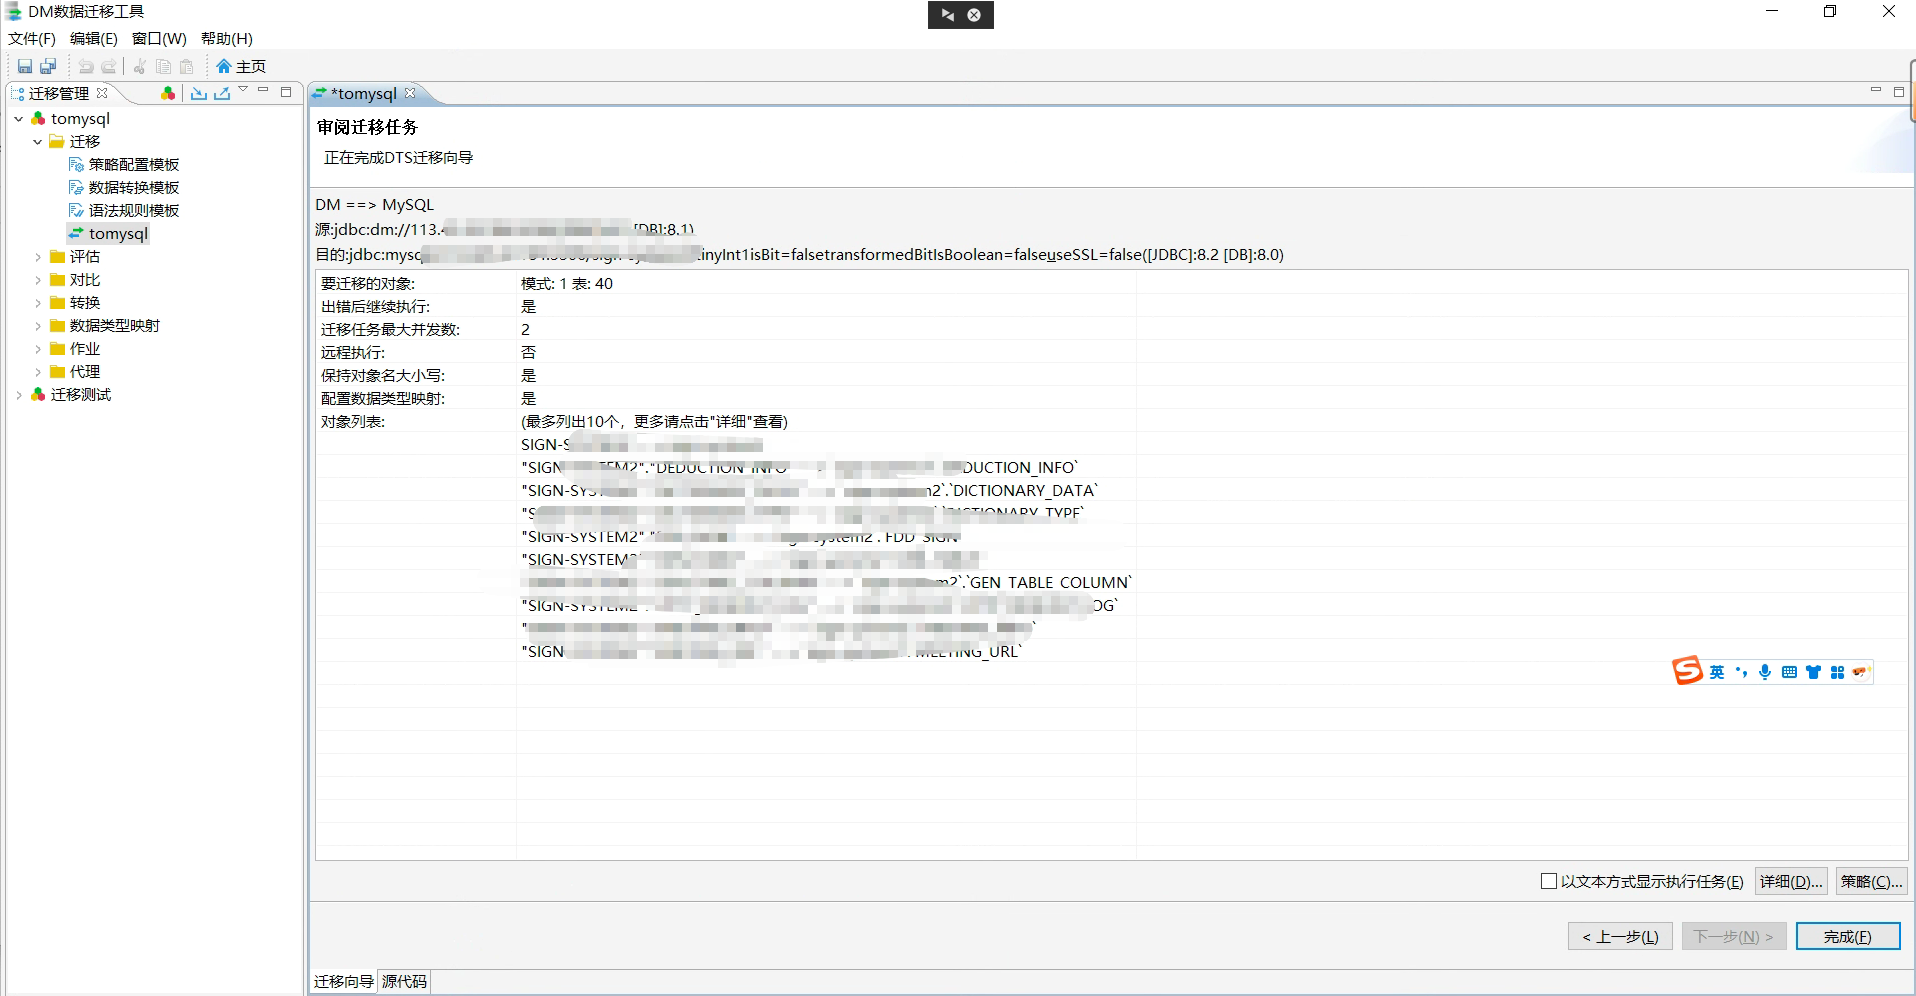The image size is (1916, 996).
Task: Maximize the 迁移管理 panel
Action: coord(286,92)
